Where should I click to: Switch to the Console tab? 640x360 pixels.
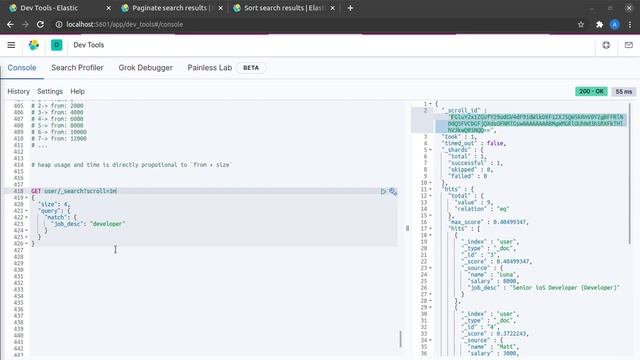click(x=22, y=68)
